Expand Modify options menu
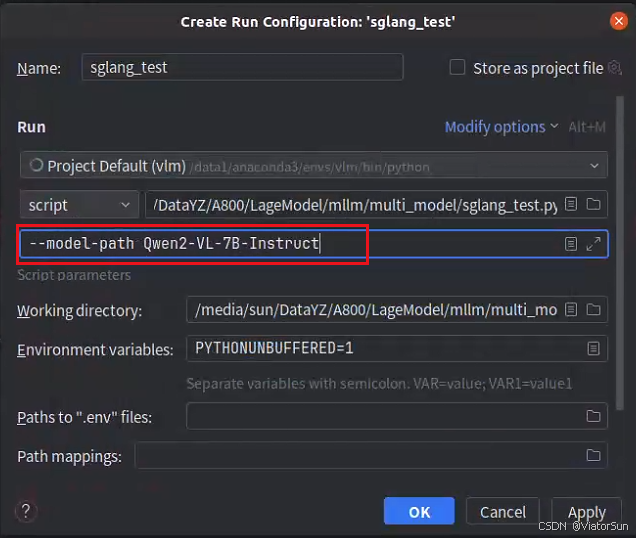This screenshot has width=636, height=538. point(501,127)
